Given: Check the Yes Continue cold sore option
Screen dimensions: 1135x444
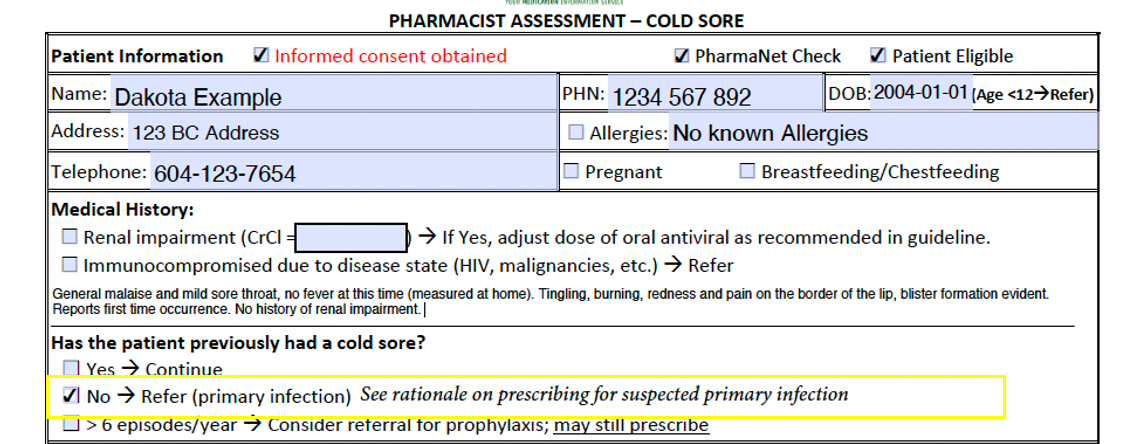Looking at the screenshot, I should 70,369.
